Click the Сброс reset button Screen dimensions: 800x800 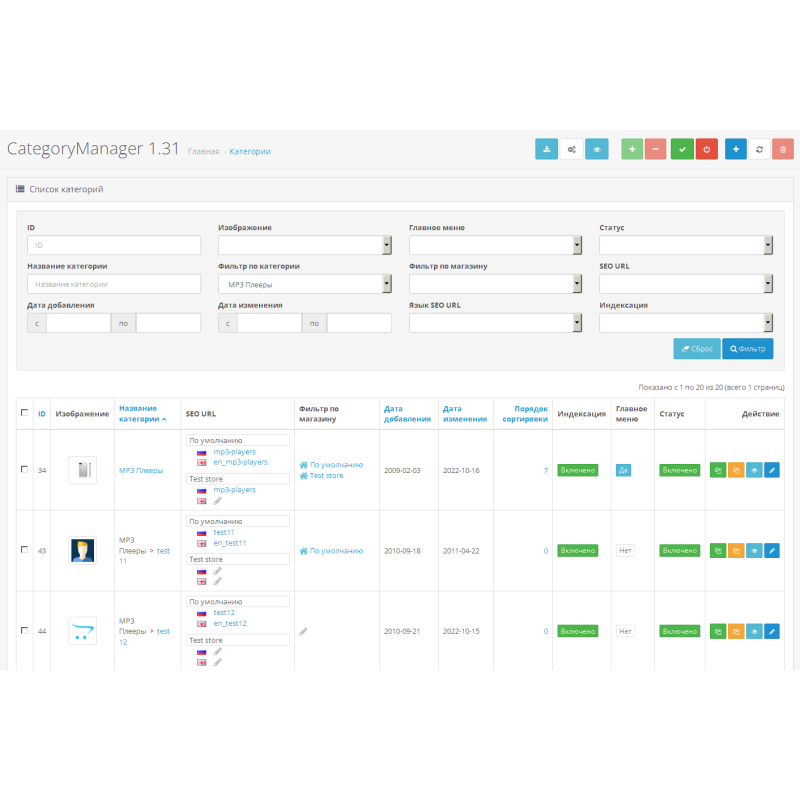(x=697, y=349)
